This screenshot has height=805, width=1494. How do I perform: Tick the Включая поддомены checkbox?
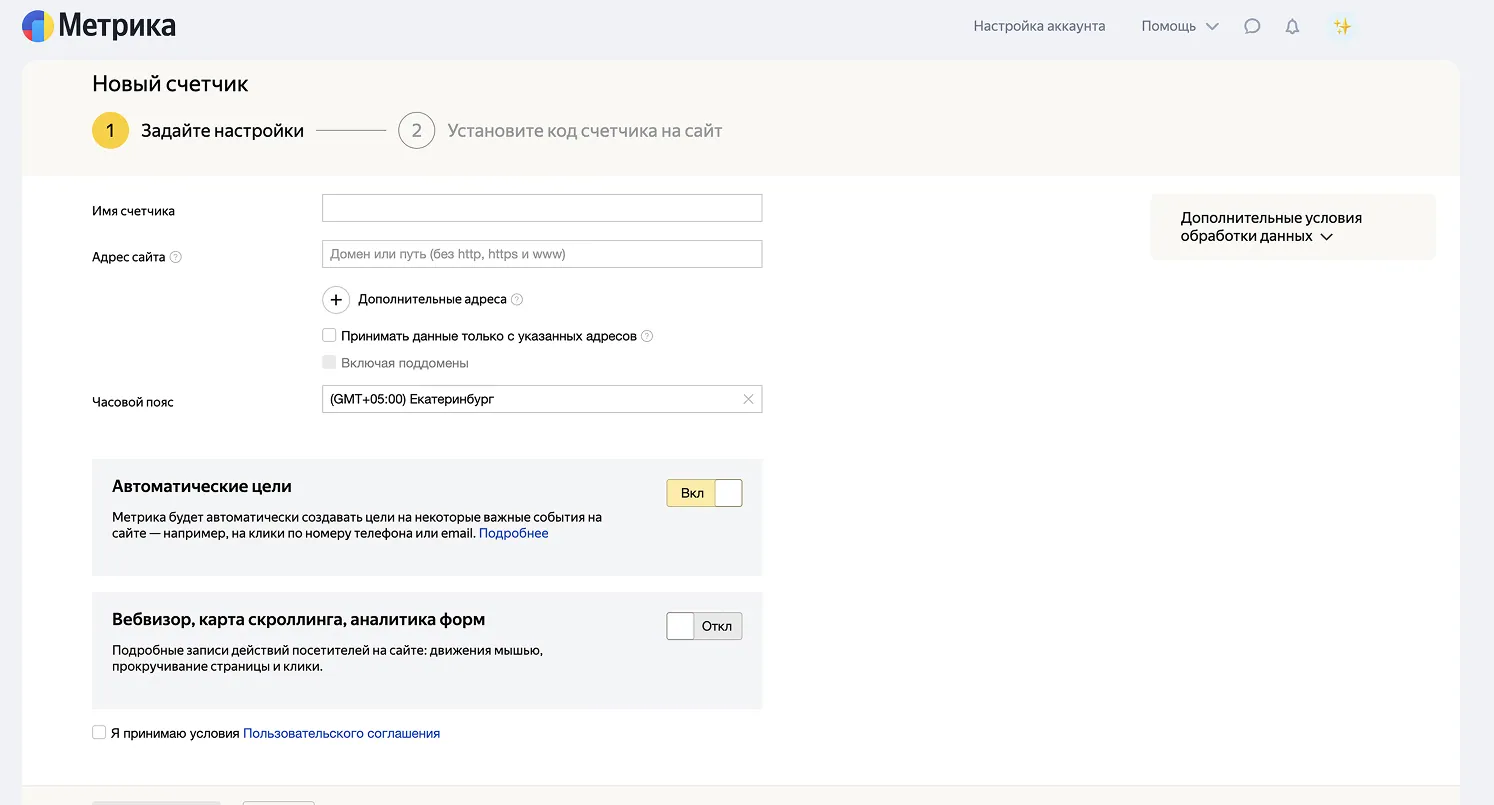329,362
